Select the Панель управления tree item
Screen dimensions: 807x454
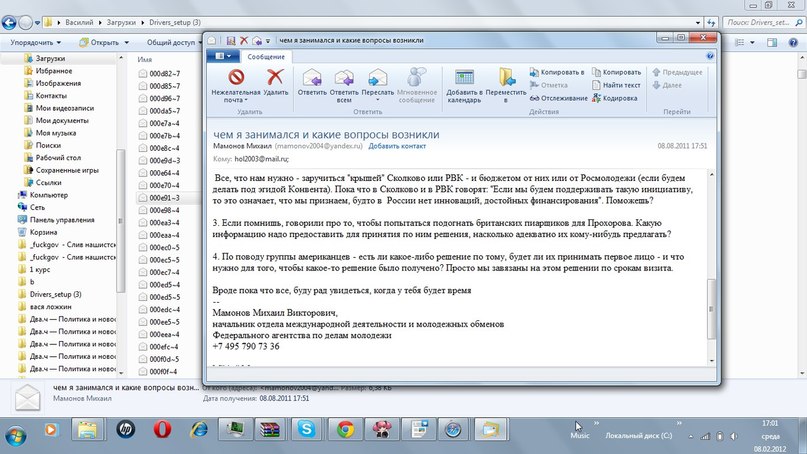click(61, 219)
